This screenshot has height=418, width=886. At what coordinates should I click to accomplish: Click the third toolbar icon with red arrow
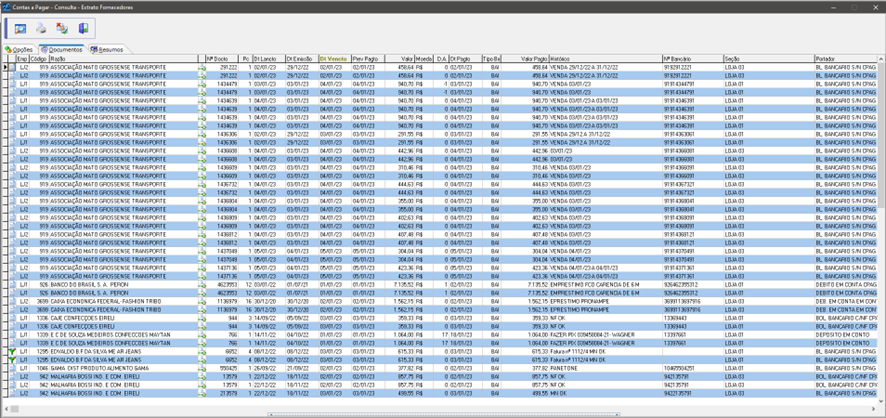click(x=62, y=29)
